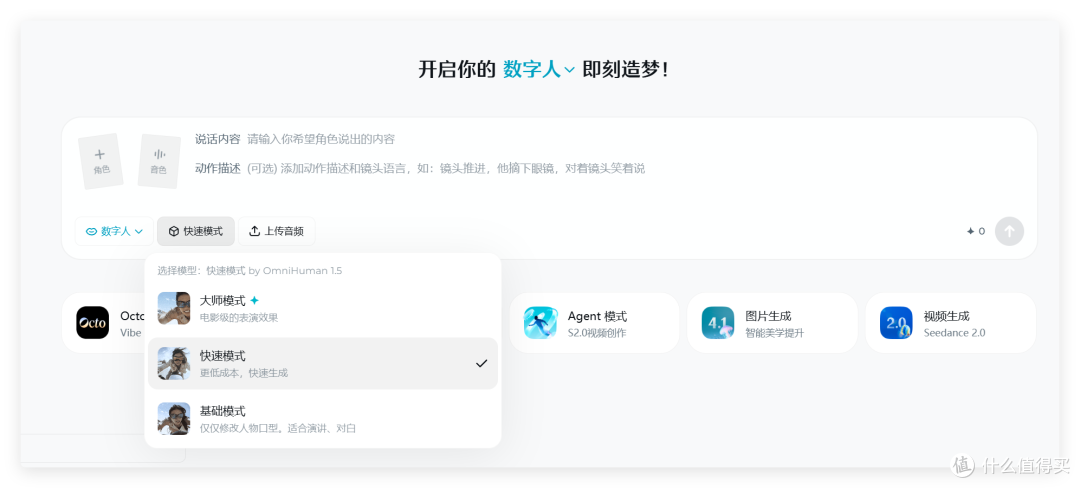Click the text 更低成本，快速生成
This screenshot has width=1080, height=488.
[244, 373]
